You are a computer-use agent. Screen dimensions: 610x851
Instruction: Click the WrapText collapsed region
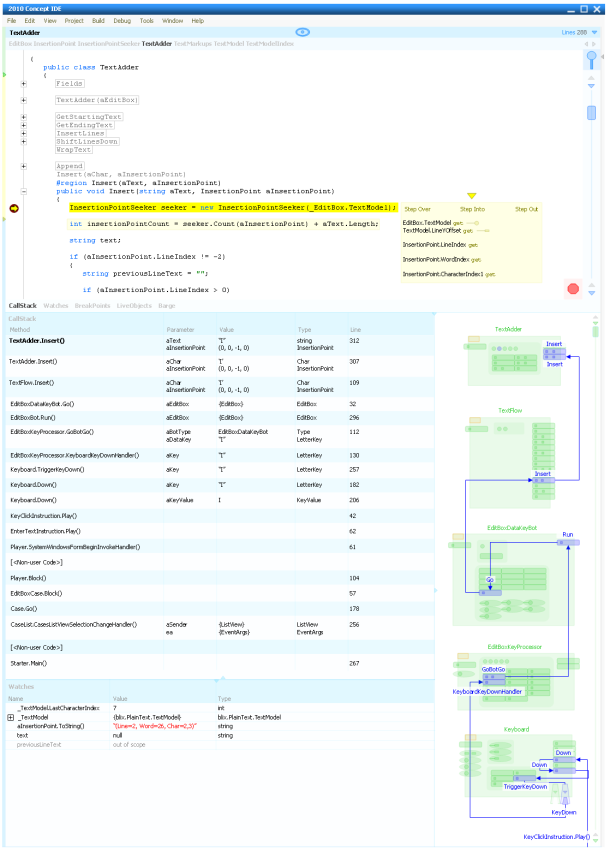(73, 150)
